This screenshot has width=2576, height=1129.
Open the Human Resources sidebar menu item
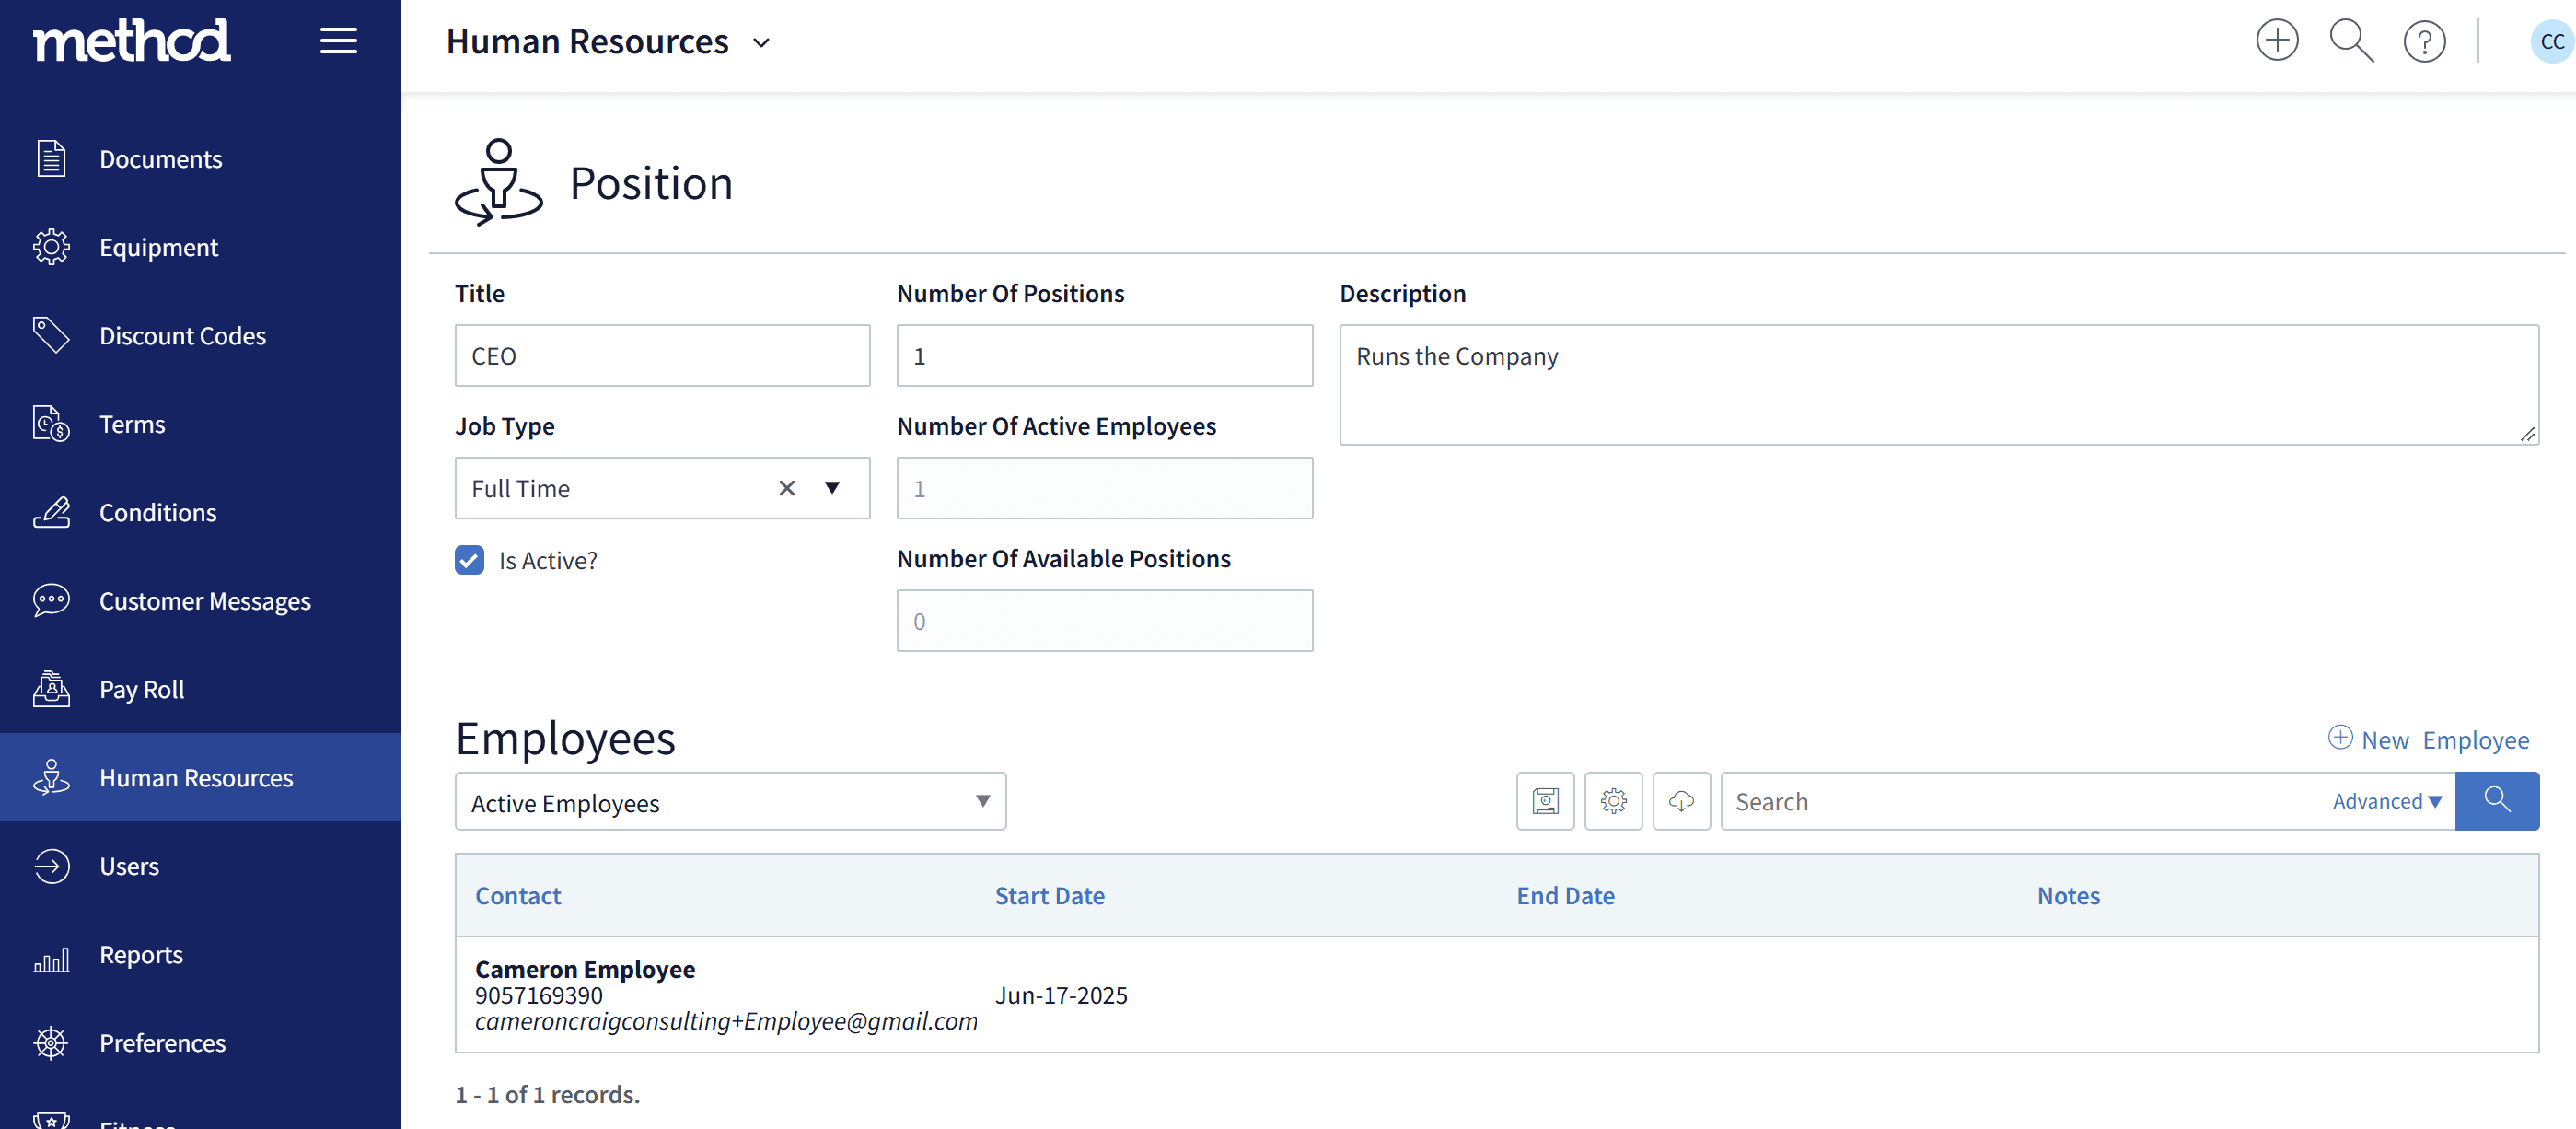[x=200, y=777]
